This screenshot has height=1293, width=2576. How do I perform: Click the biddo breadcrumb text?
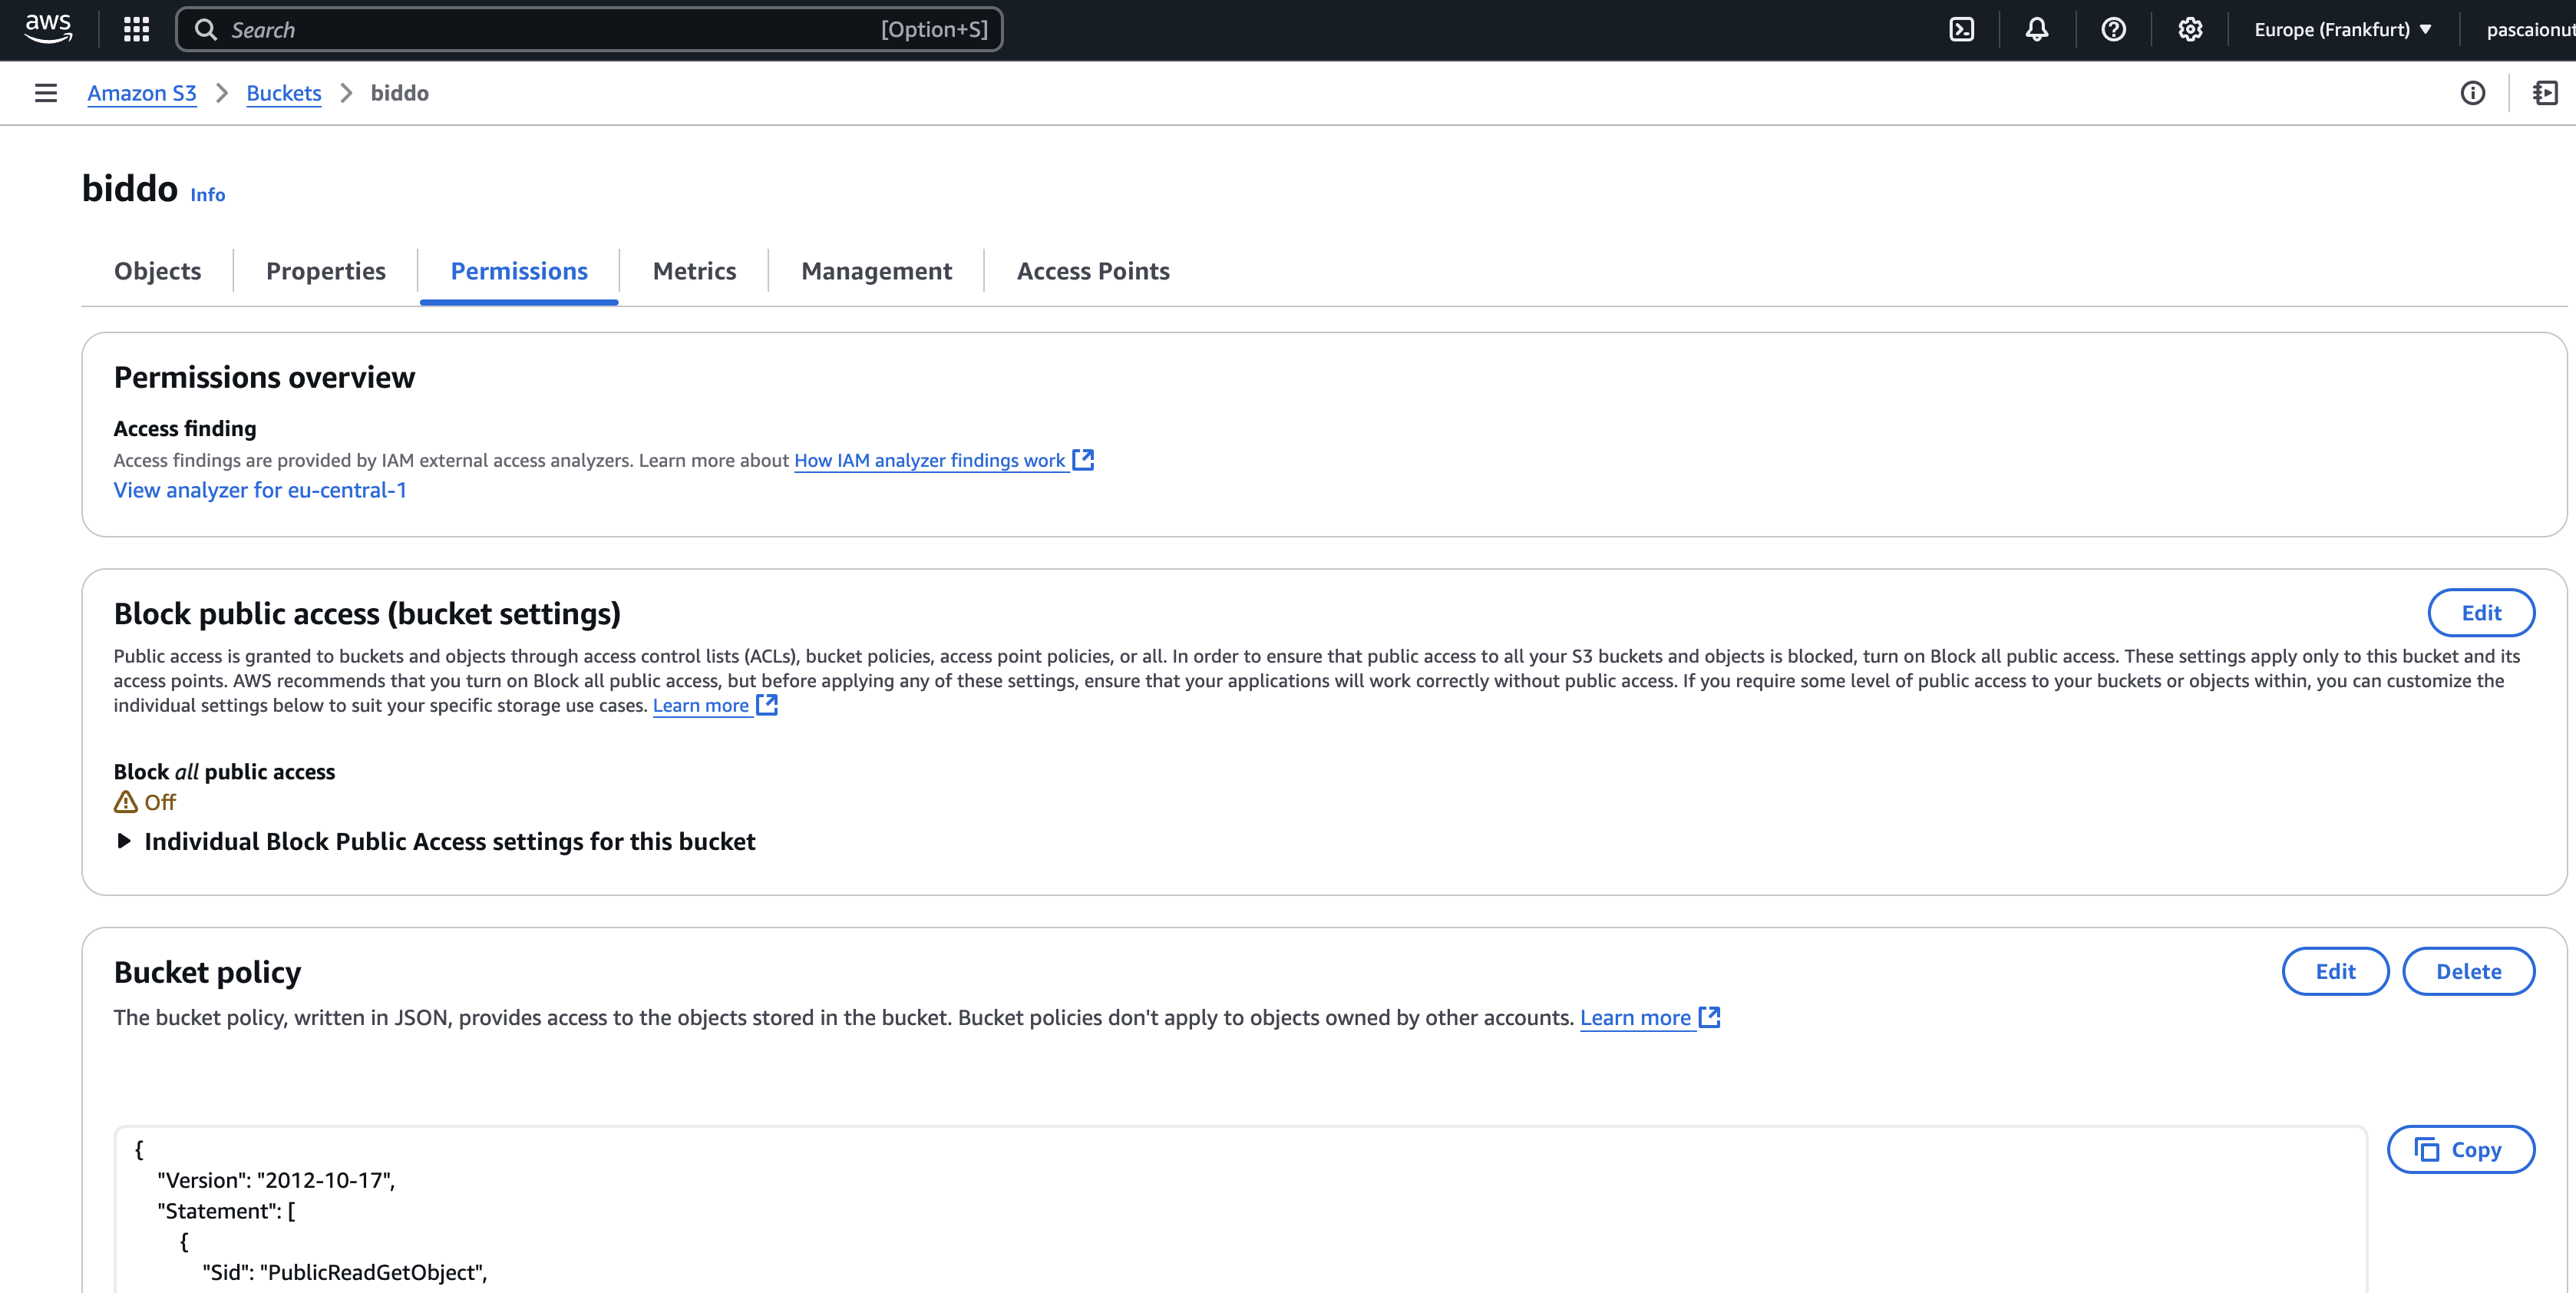click(x=400, y=93)
